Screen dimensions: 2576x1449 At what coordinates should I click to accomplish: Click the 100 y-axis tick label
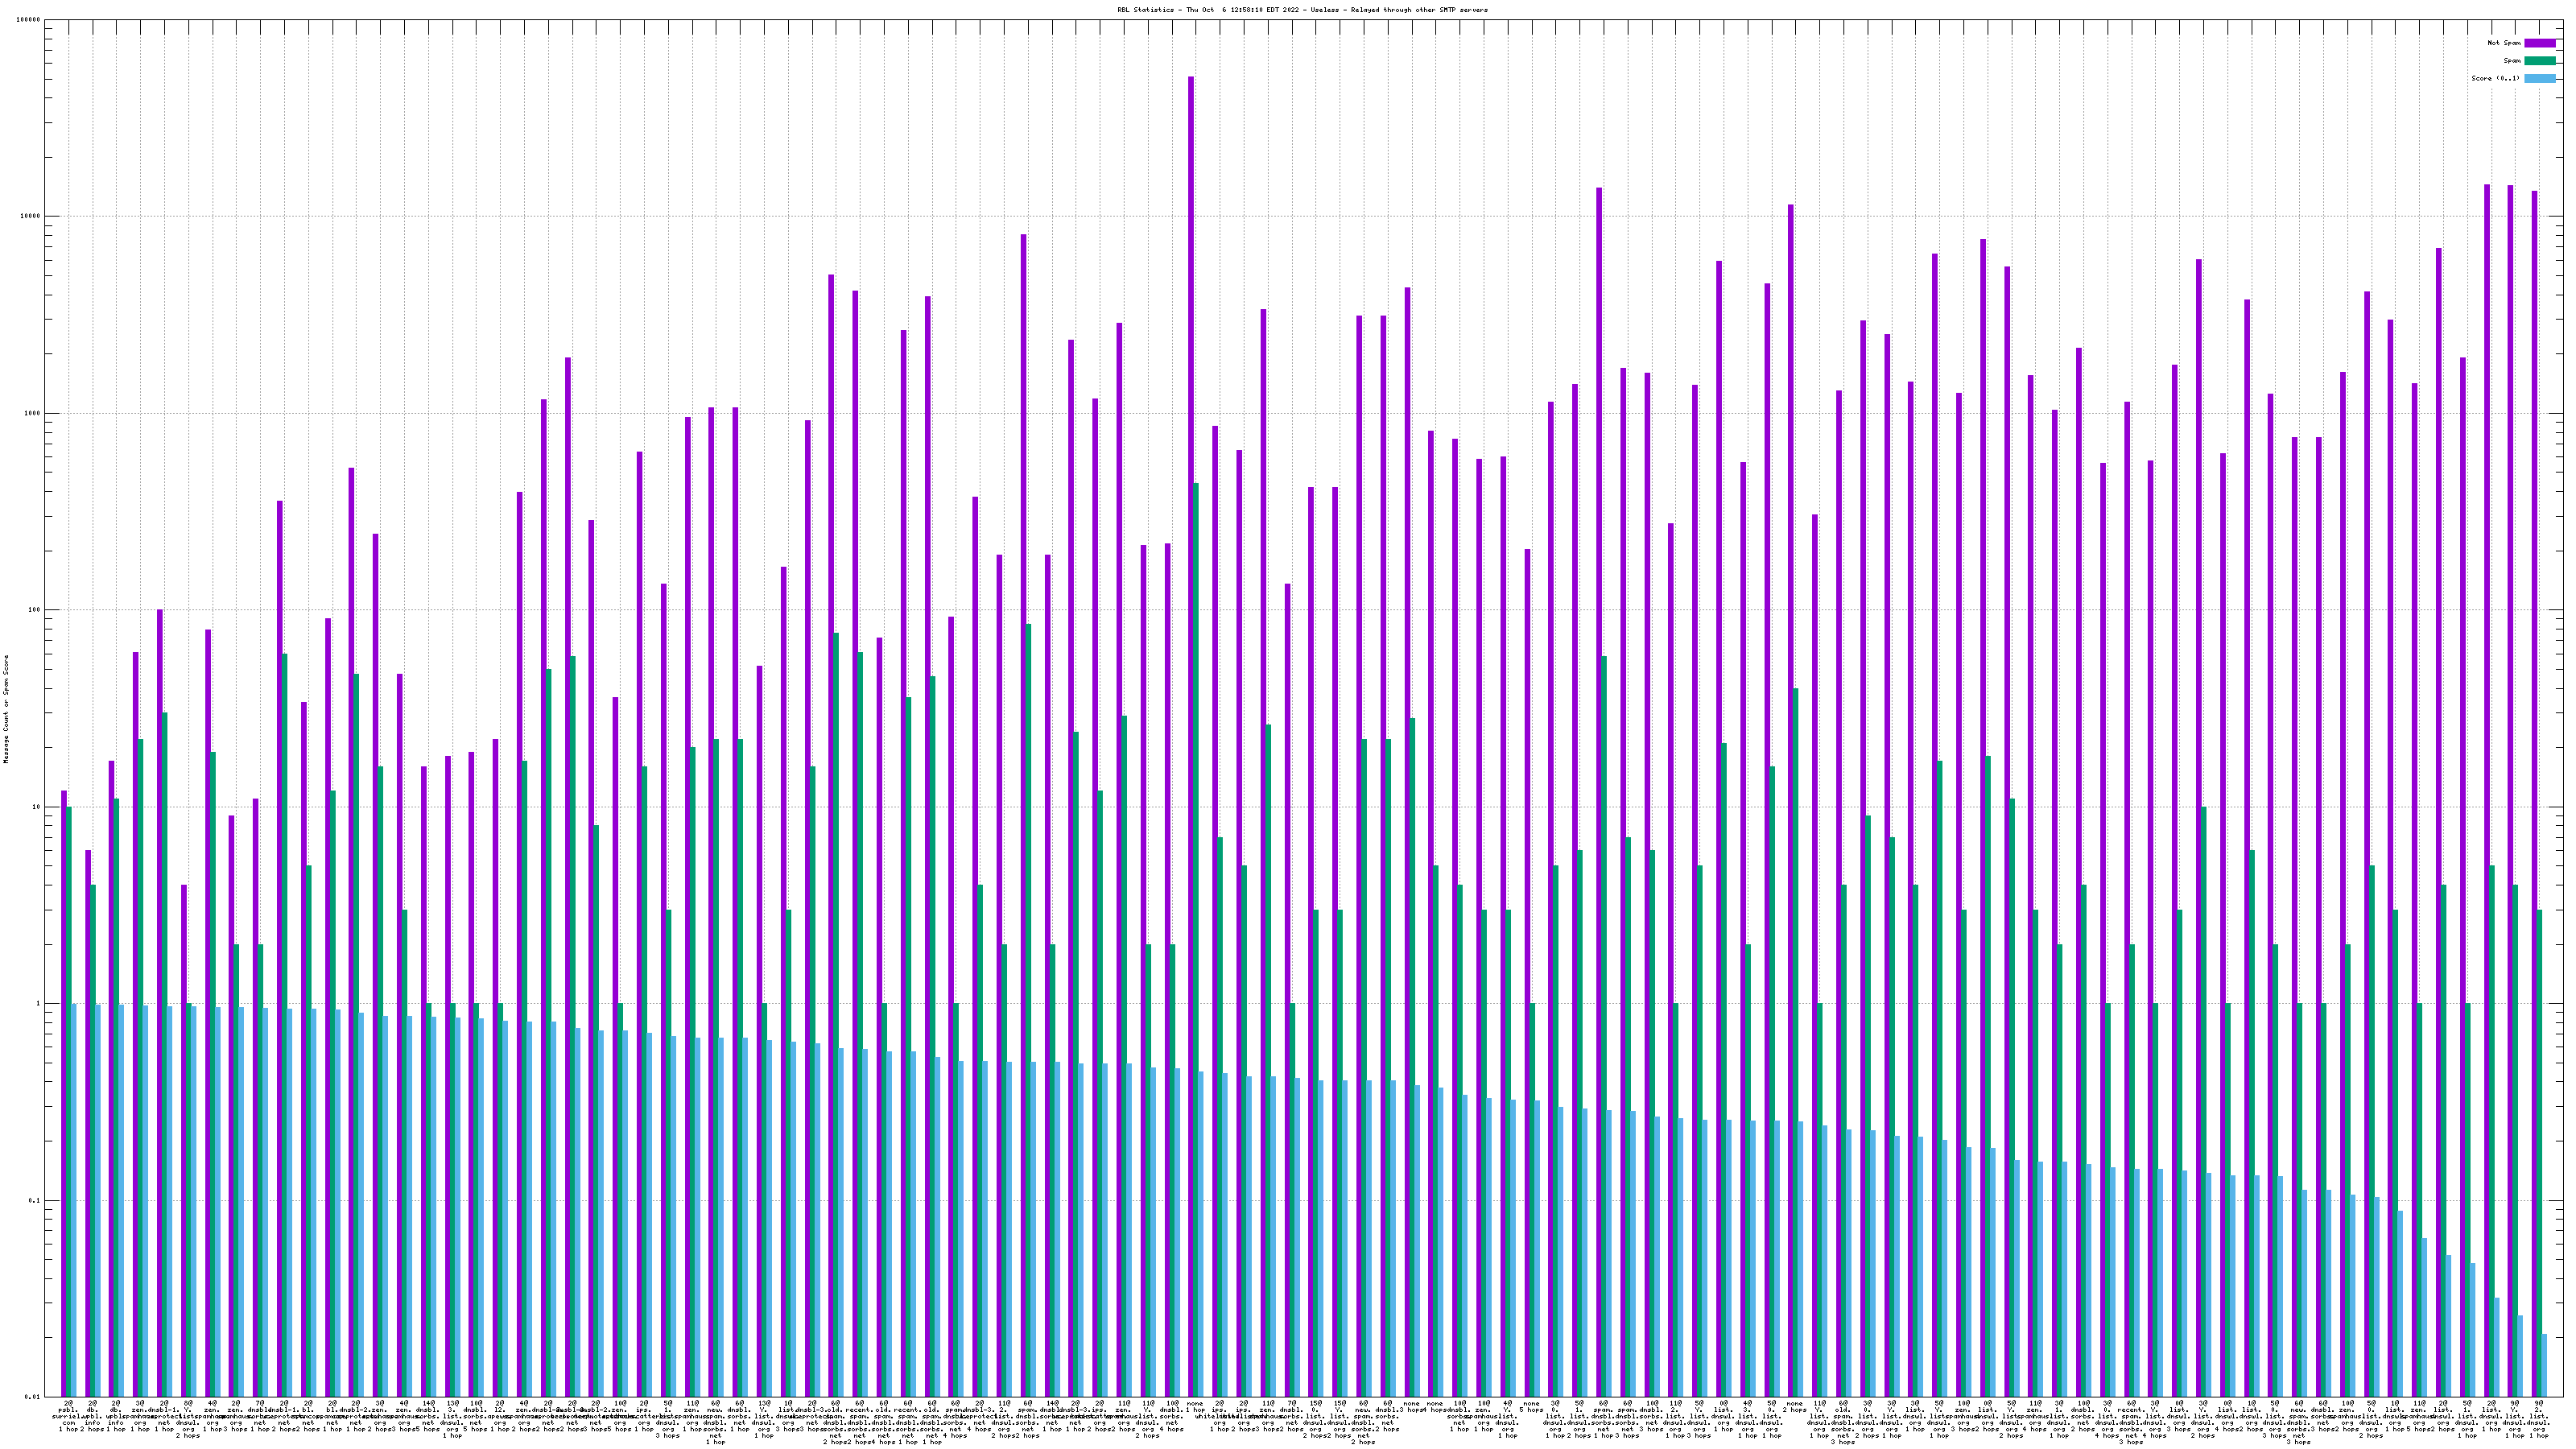[x=35, y=610]
